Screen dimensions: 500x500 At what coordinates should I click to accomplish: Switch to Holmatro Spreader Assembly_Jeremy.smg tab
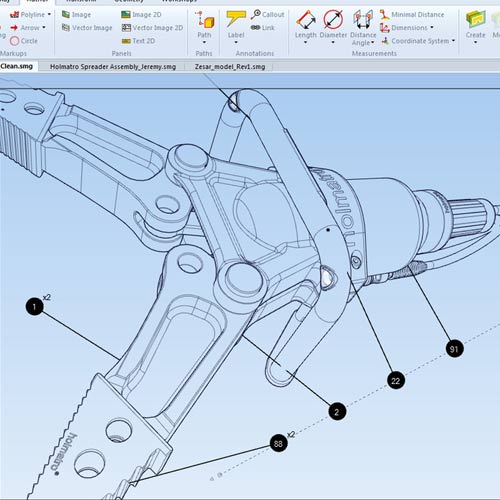[113, 67]
